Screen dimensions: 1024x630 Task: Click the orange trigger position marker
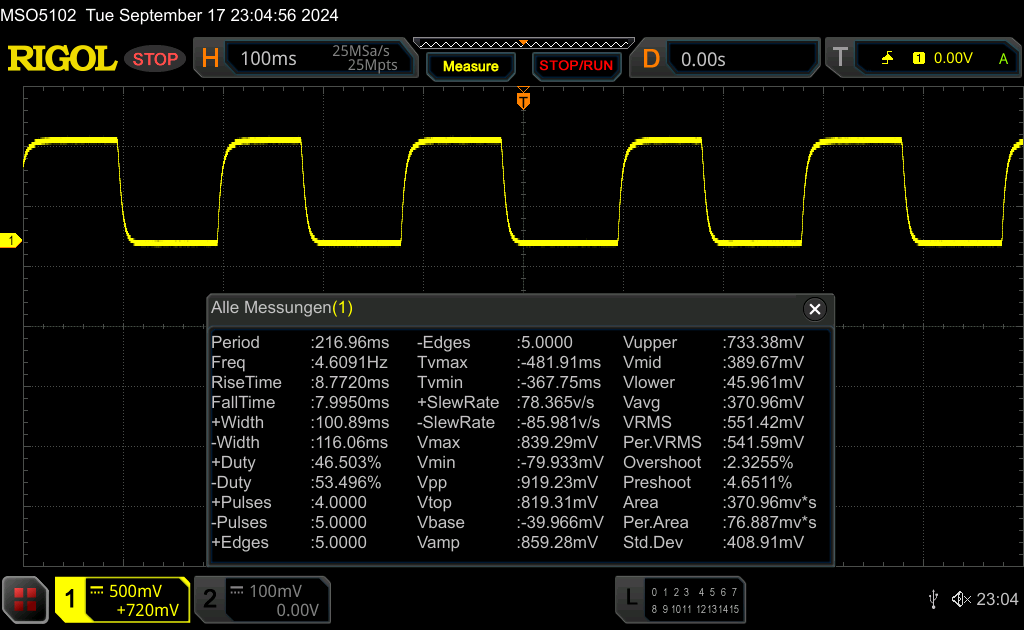click(x=523, y=100)
